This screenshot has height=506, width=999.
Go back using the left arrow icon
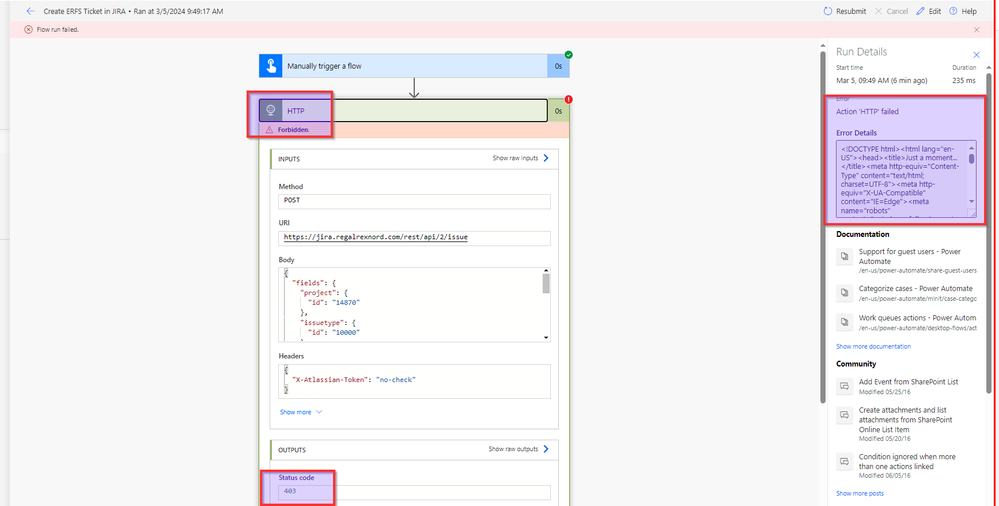tap(30, 11)
